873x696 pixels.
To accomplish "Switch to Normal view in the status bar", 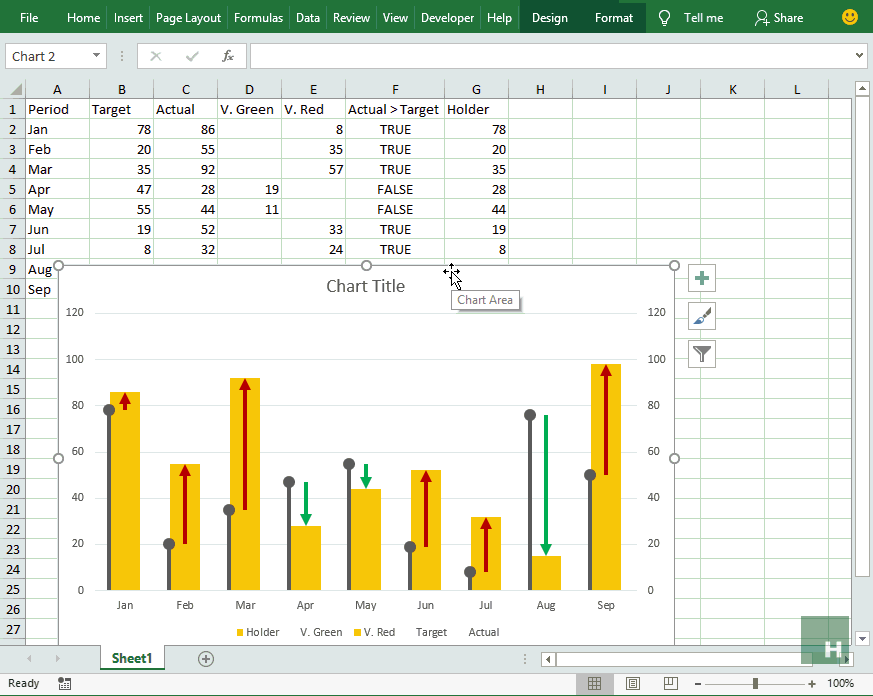I will click(x=595, y=683).
